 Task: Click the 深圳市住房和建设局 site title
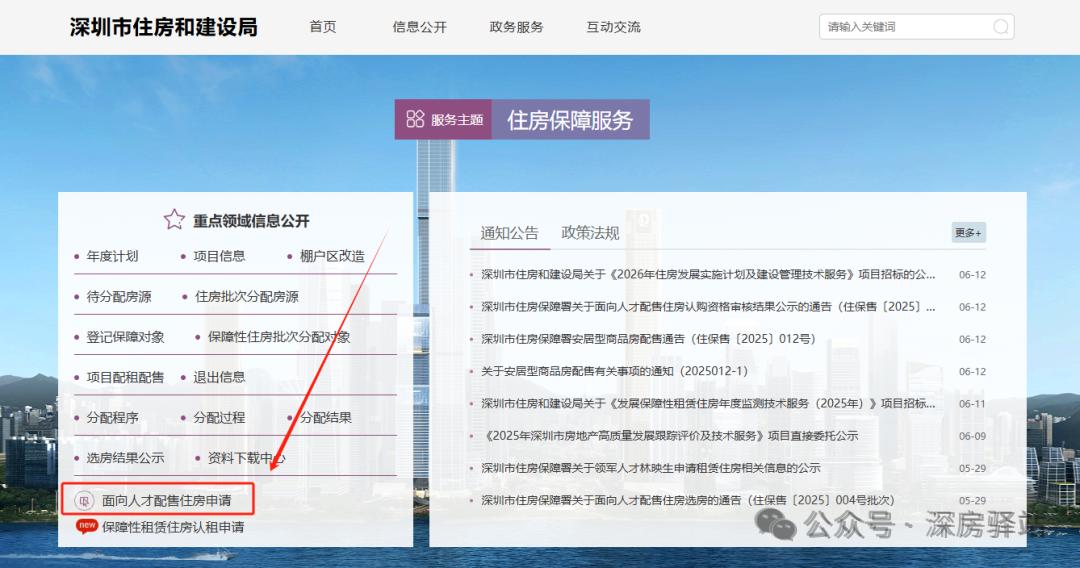164,27
